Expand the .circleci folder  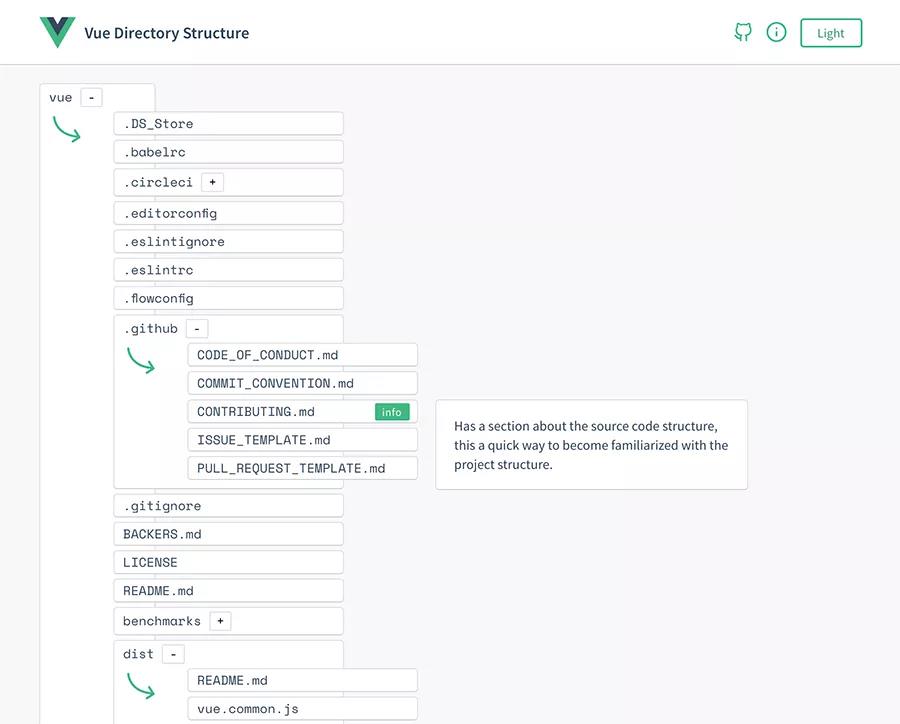[x=212, y=183]
